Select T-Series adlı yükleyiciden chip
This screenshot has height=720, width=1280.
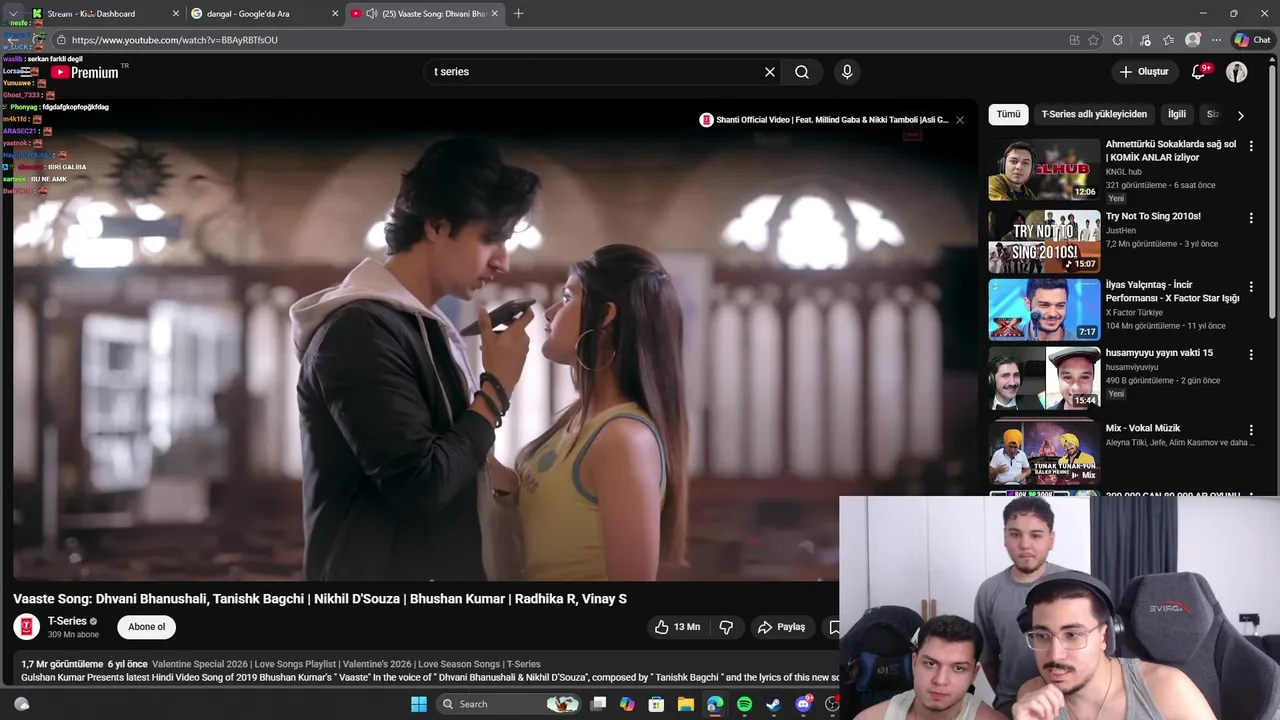[1094, 114]
